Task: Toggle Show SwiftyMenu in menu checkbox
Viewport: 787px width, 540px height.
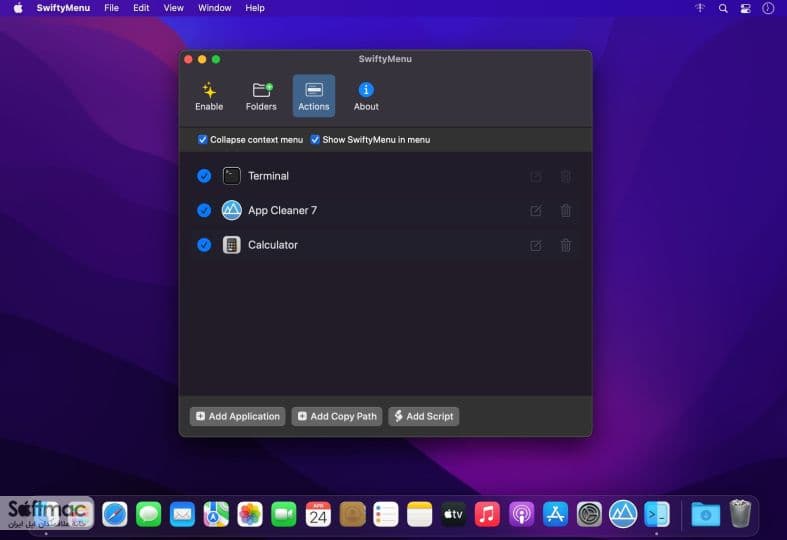Action: (x=315, y=140)
